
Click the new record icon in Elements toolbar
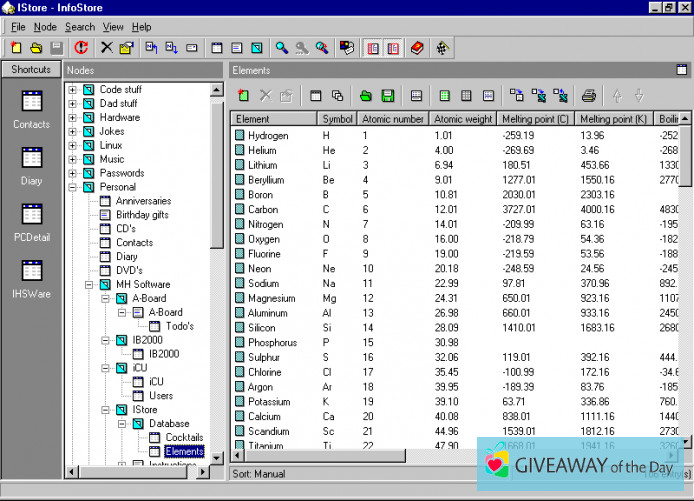point(243,95)
